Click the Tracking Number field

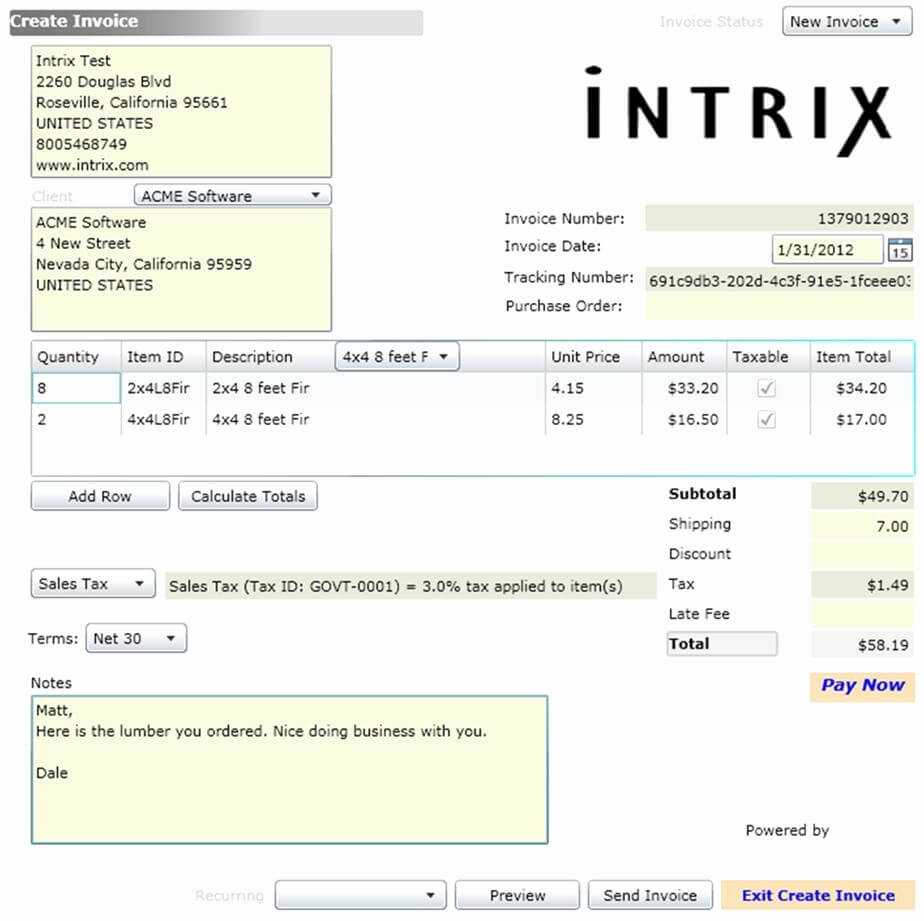pos(780,280)
